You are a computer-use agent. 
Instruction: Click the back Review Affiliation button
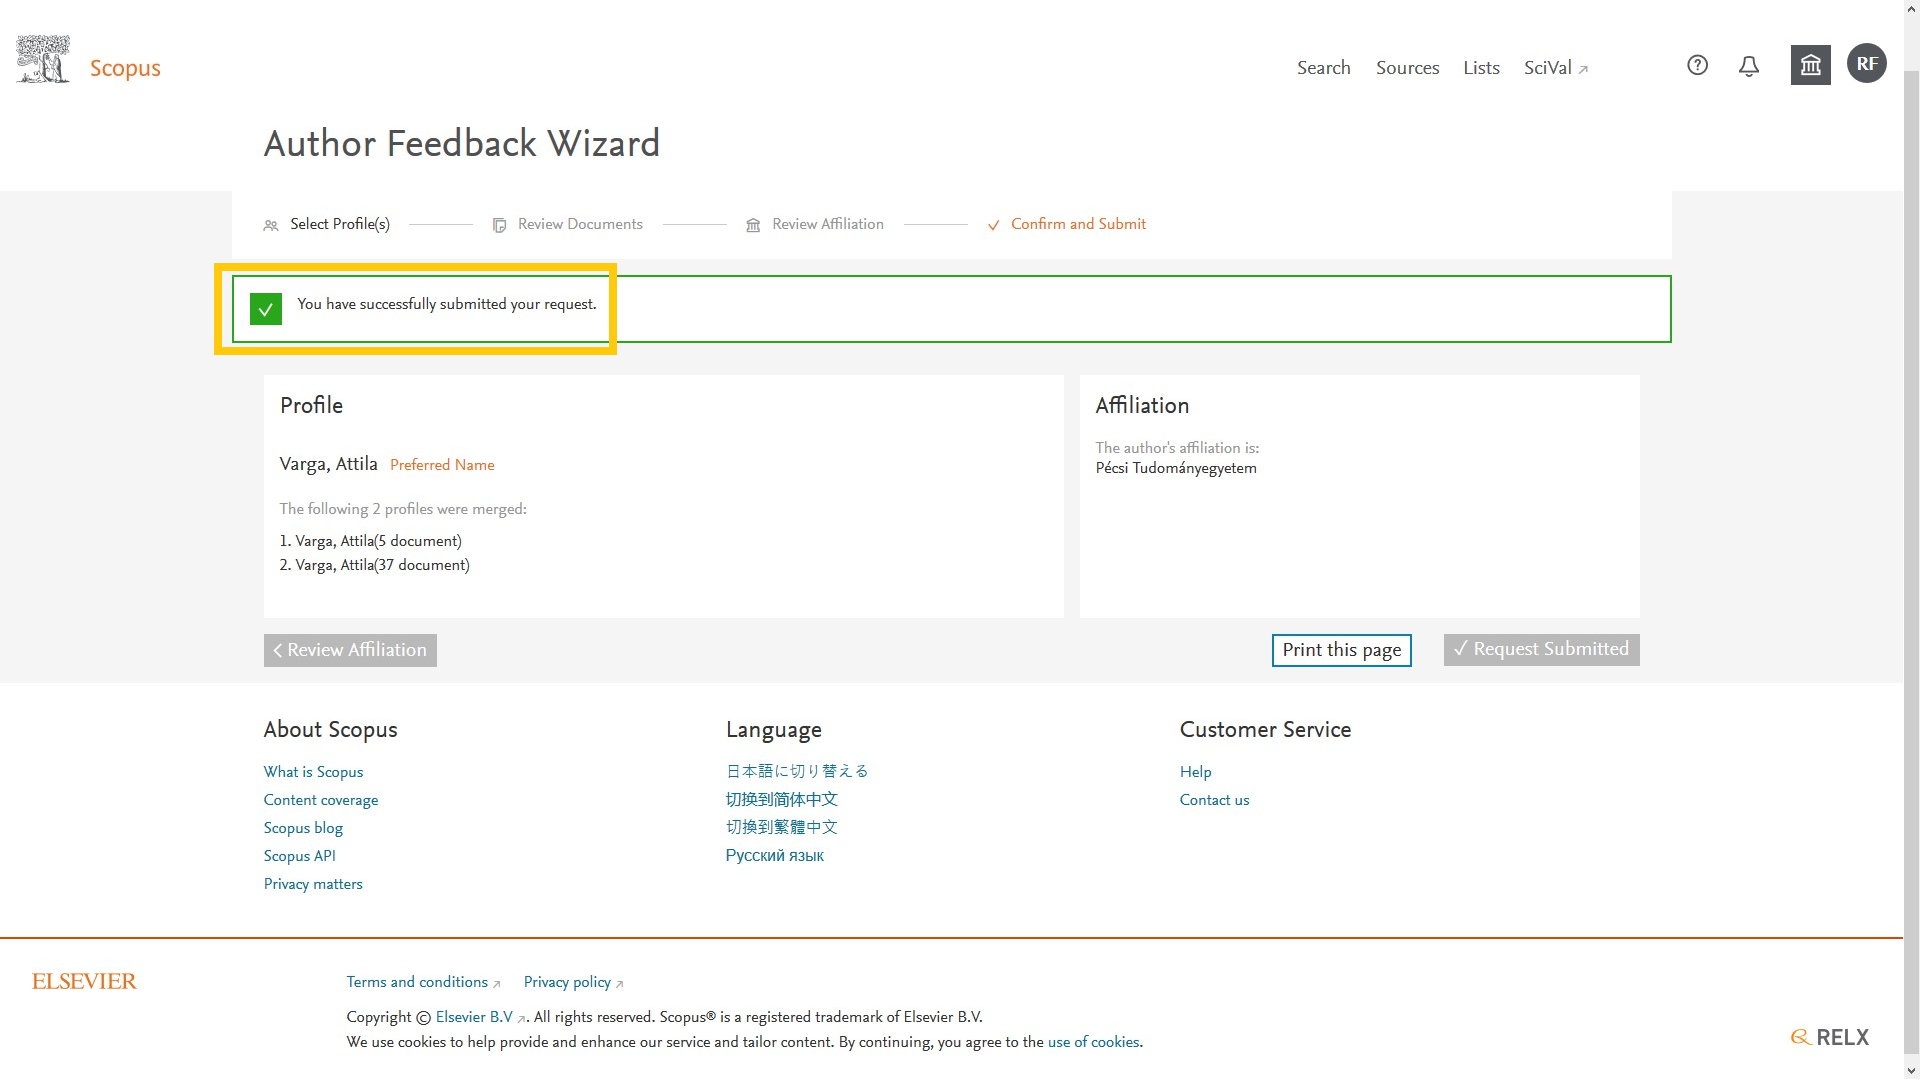[x=350, y=650]
